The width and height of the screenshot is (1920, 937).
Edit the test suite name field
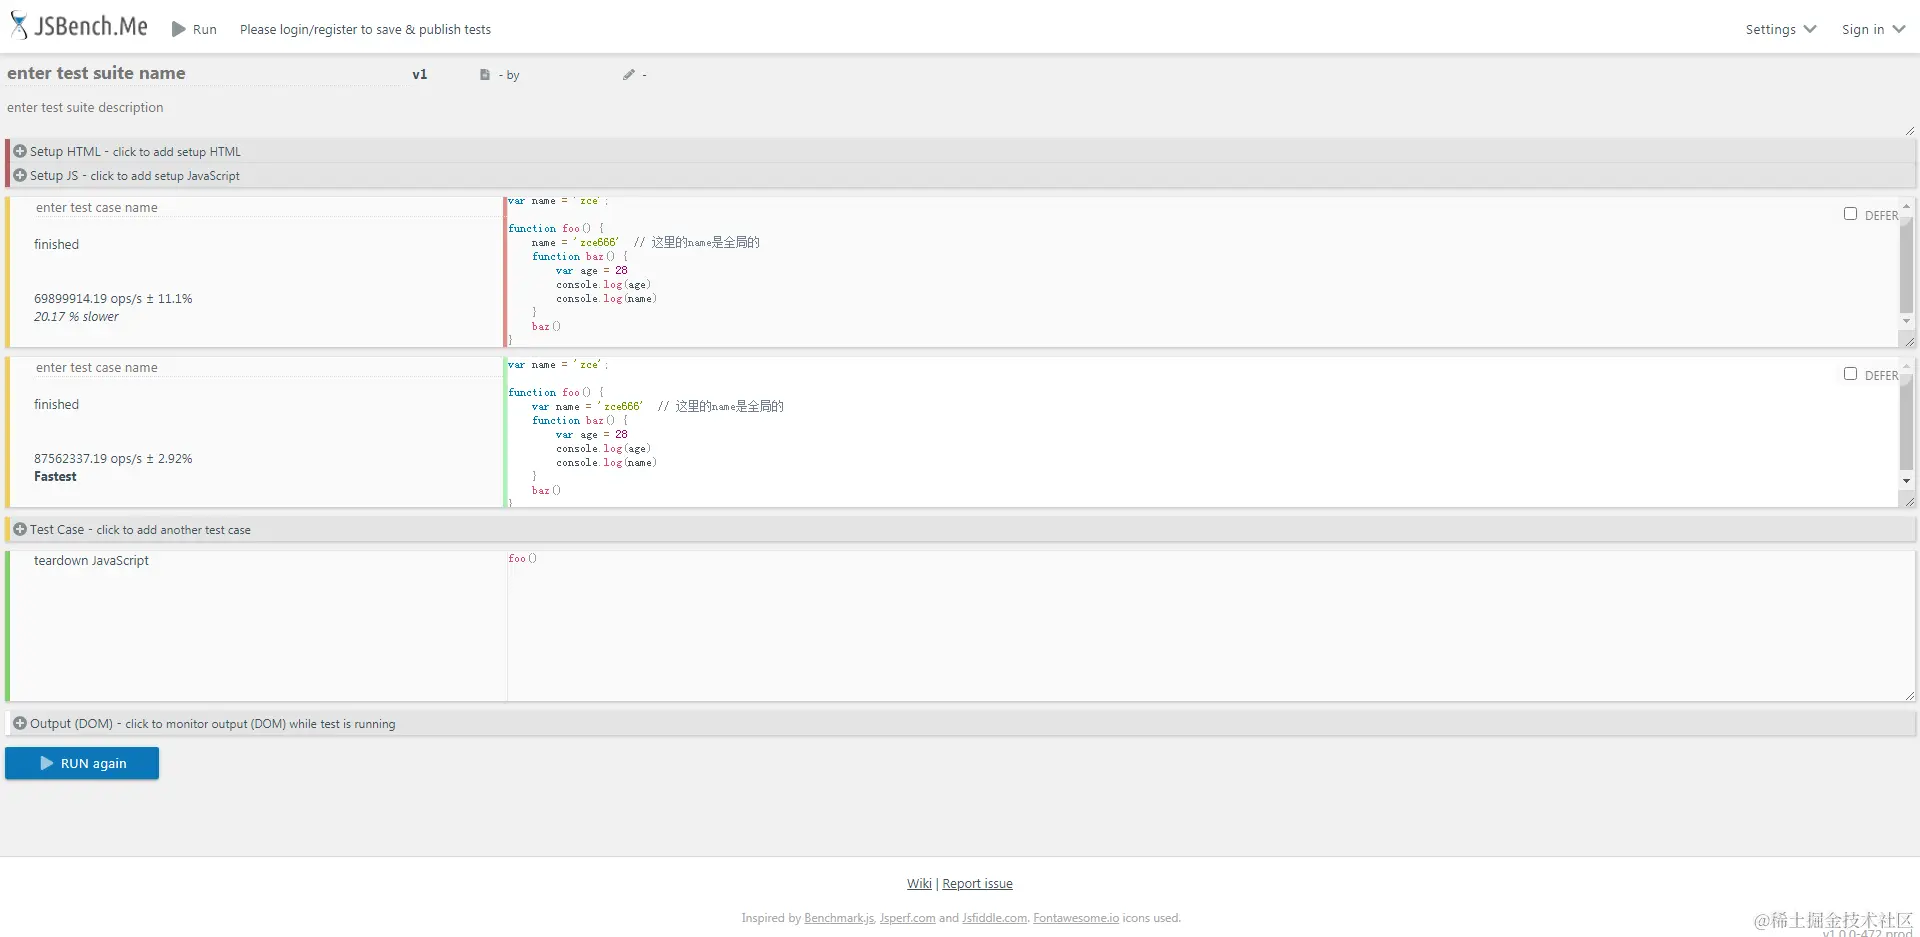203,73
